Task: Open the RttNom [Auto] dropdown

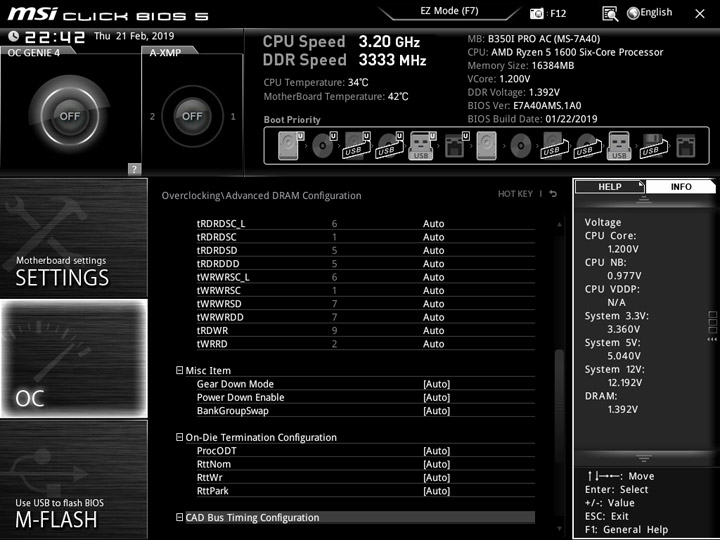Action: coord(436,464)
